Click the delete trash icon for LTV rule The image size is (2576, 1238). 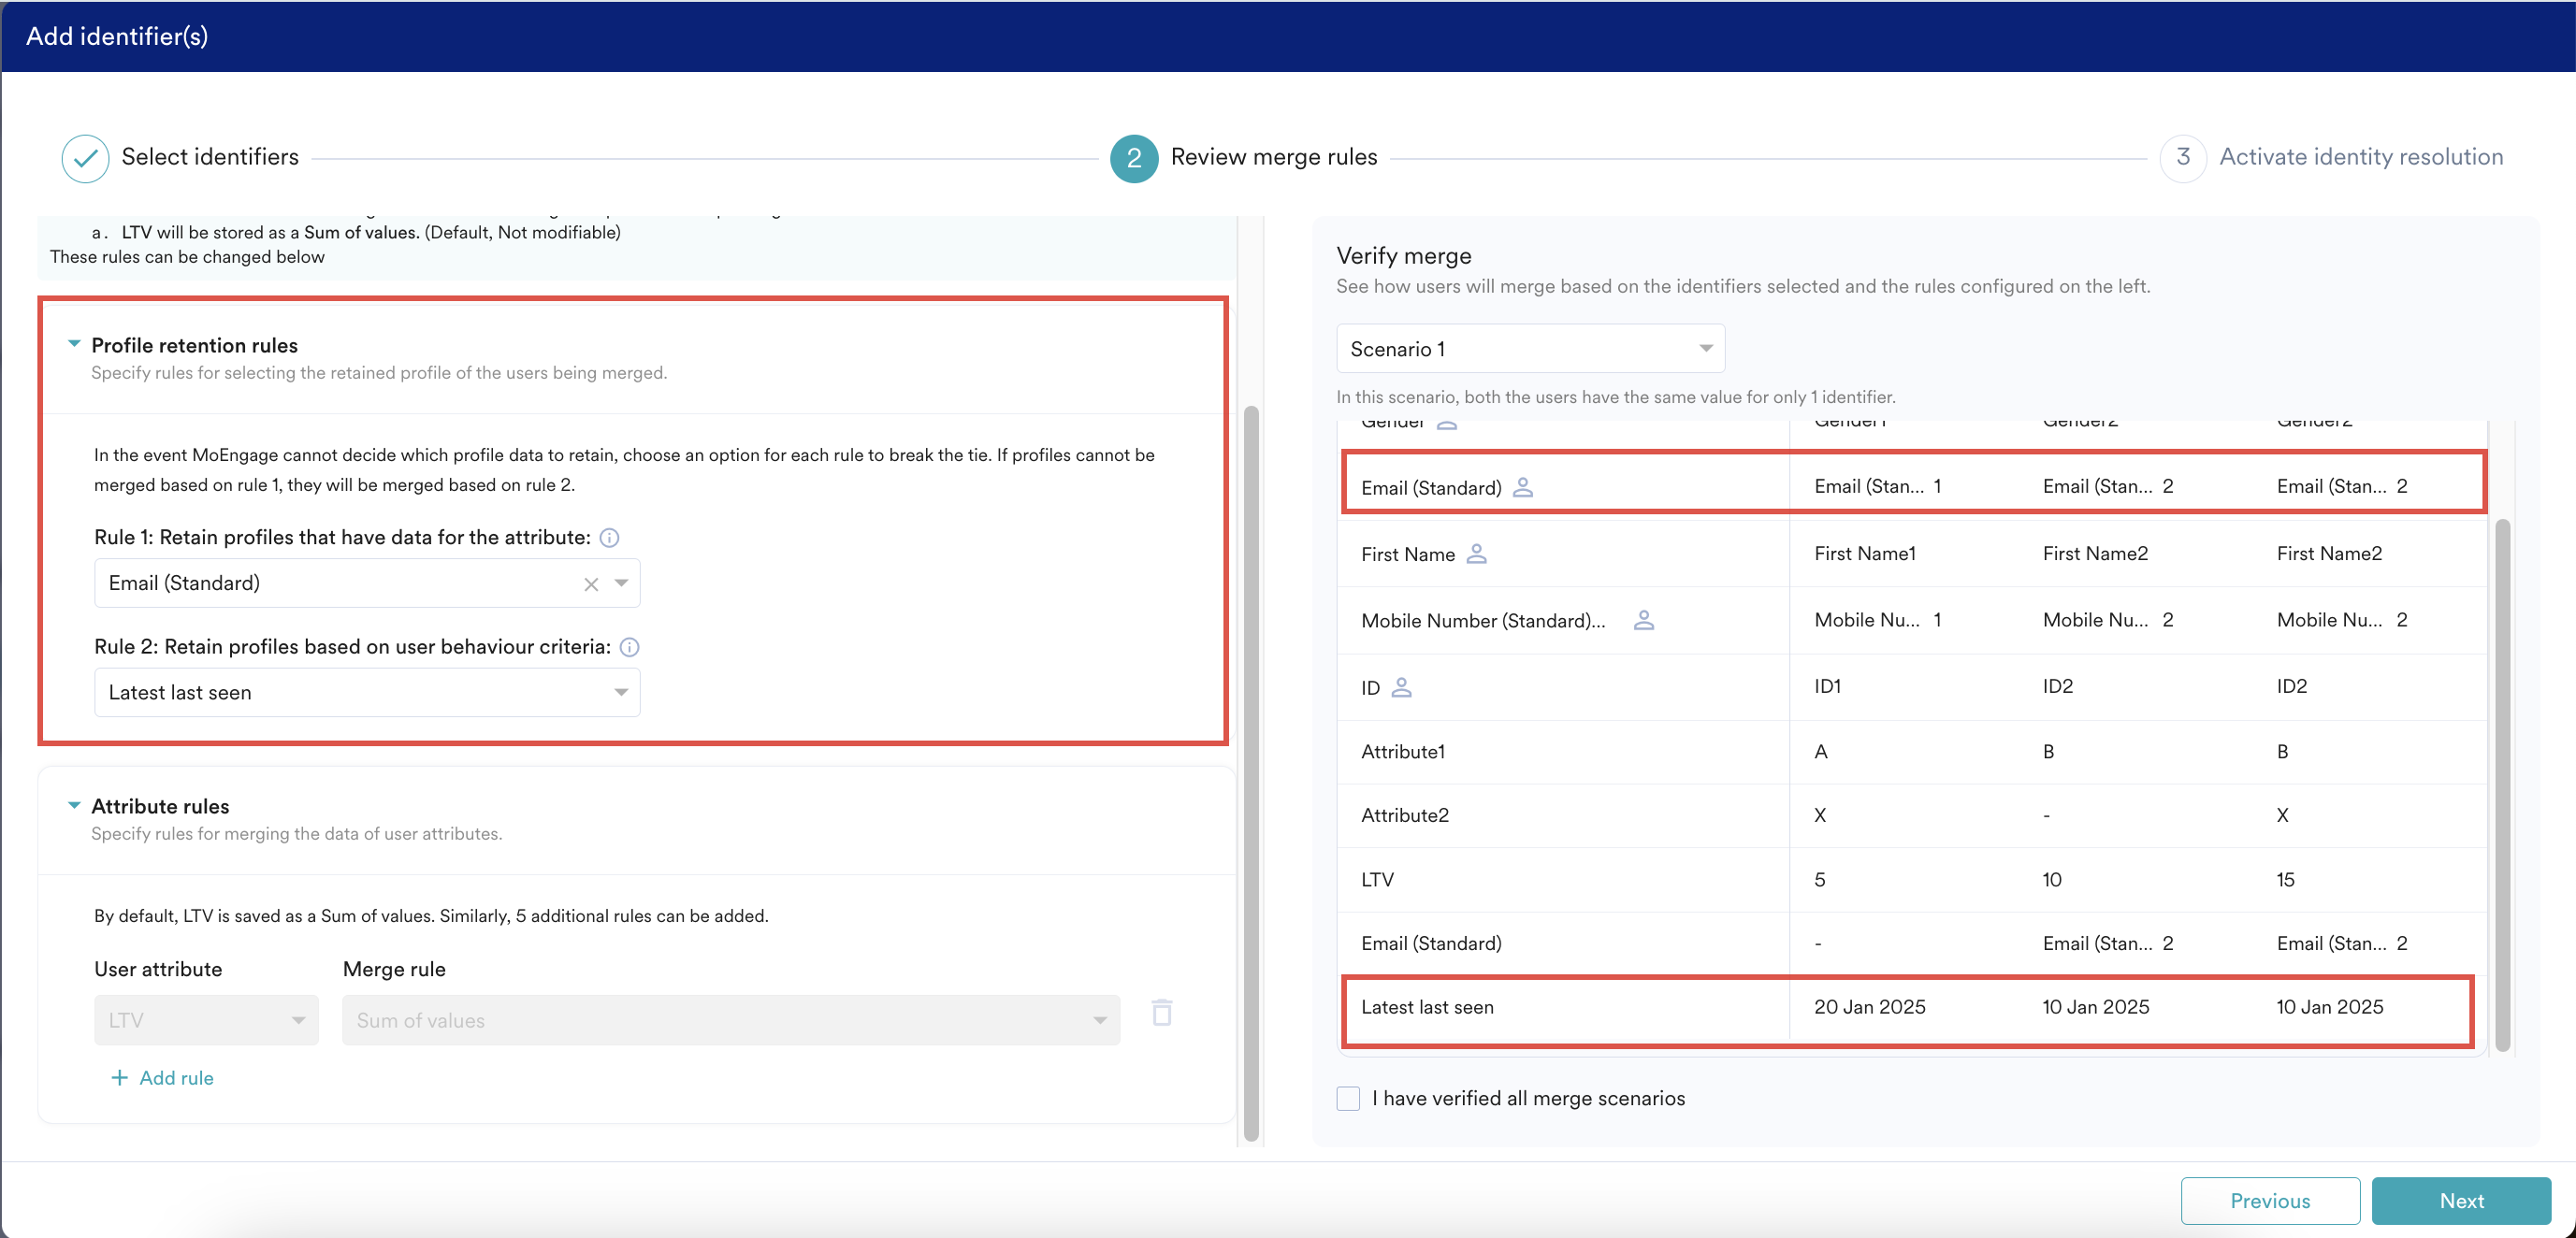coord(1161,1013)
